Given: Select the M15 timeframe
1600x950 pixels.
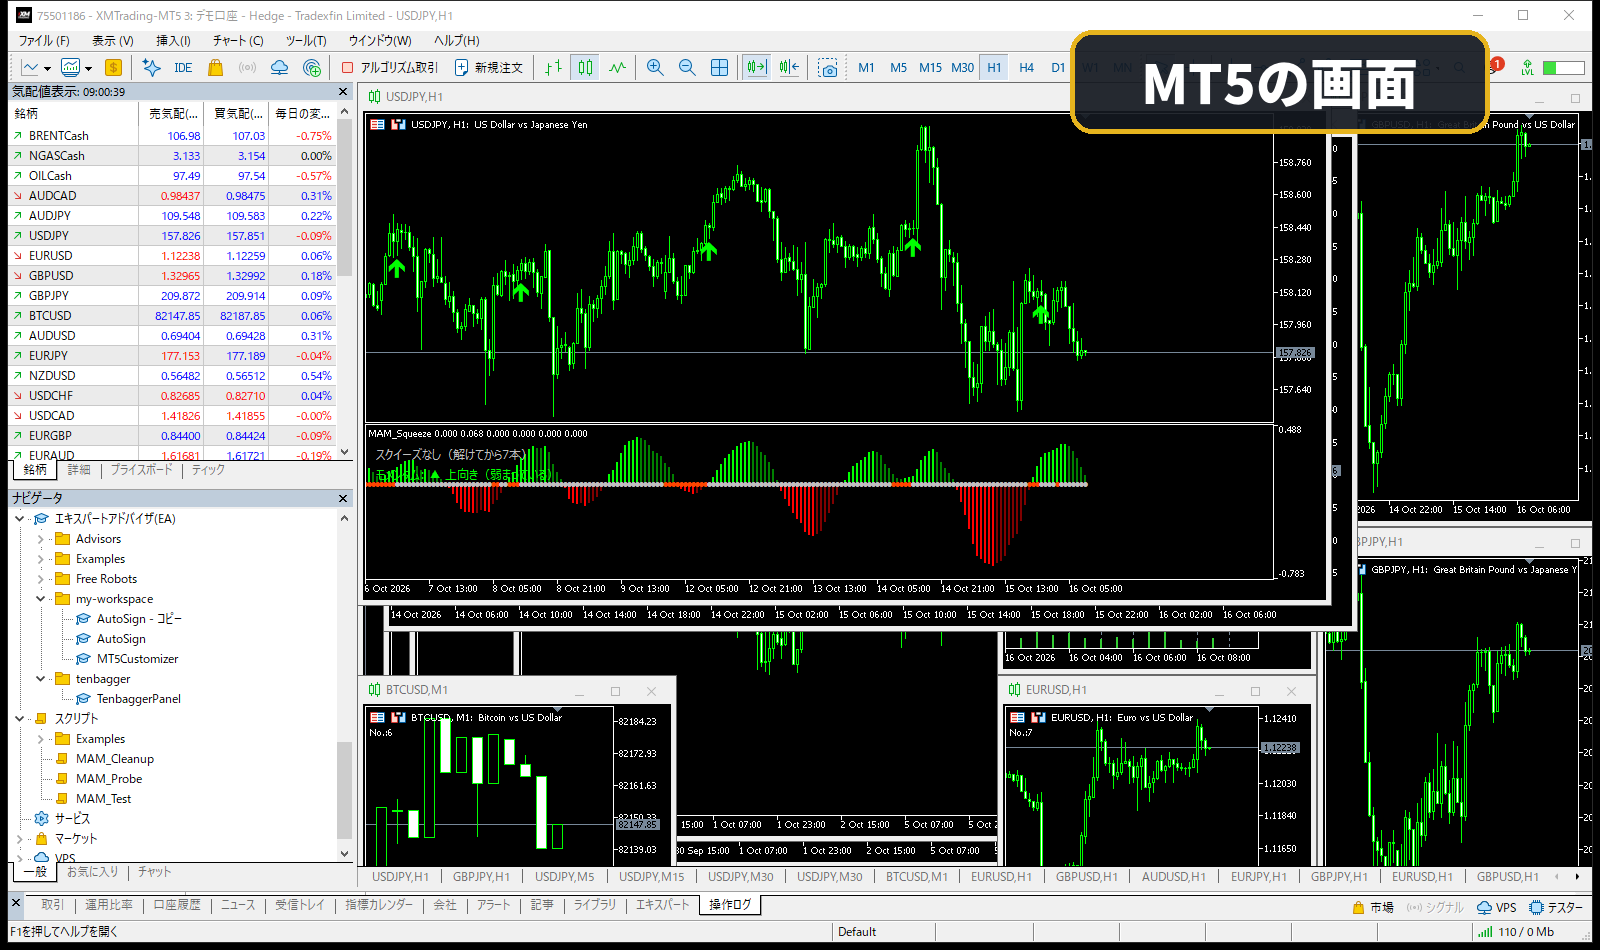Looking at the screenshot, I should 930,68.
